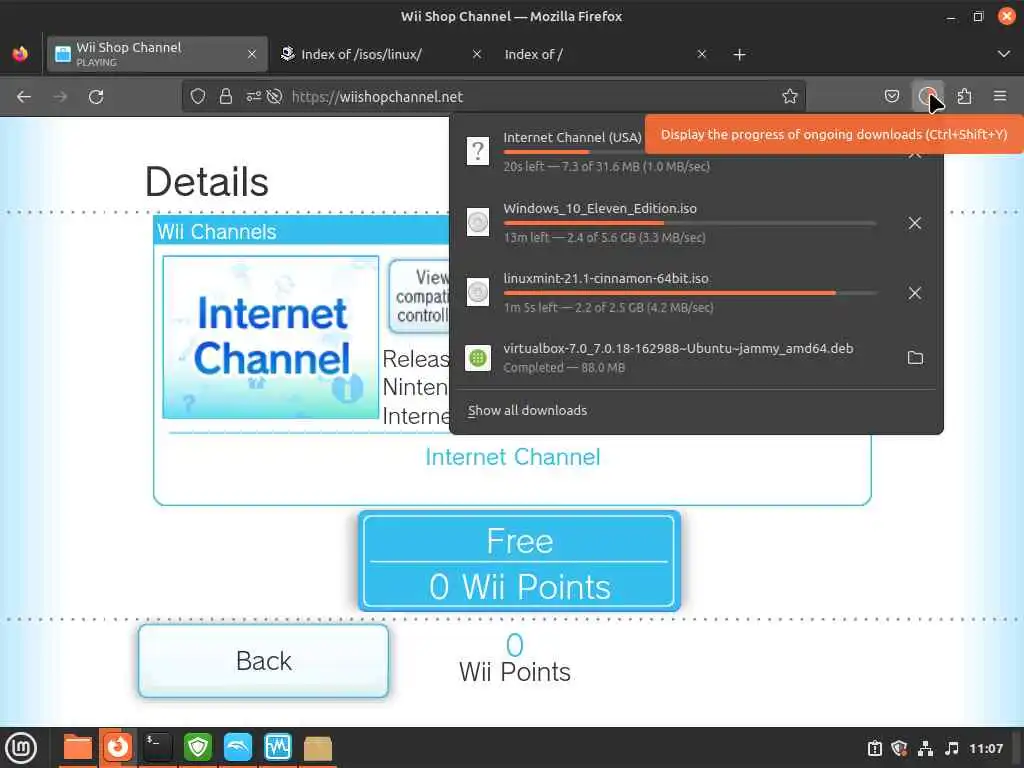Screen dimensions: 1024x768
Task: Open the Firefox application menu
Action: click(1000, 97)
